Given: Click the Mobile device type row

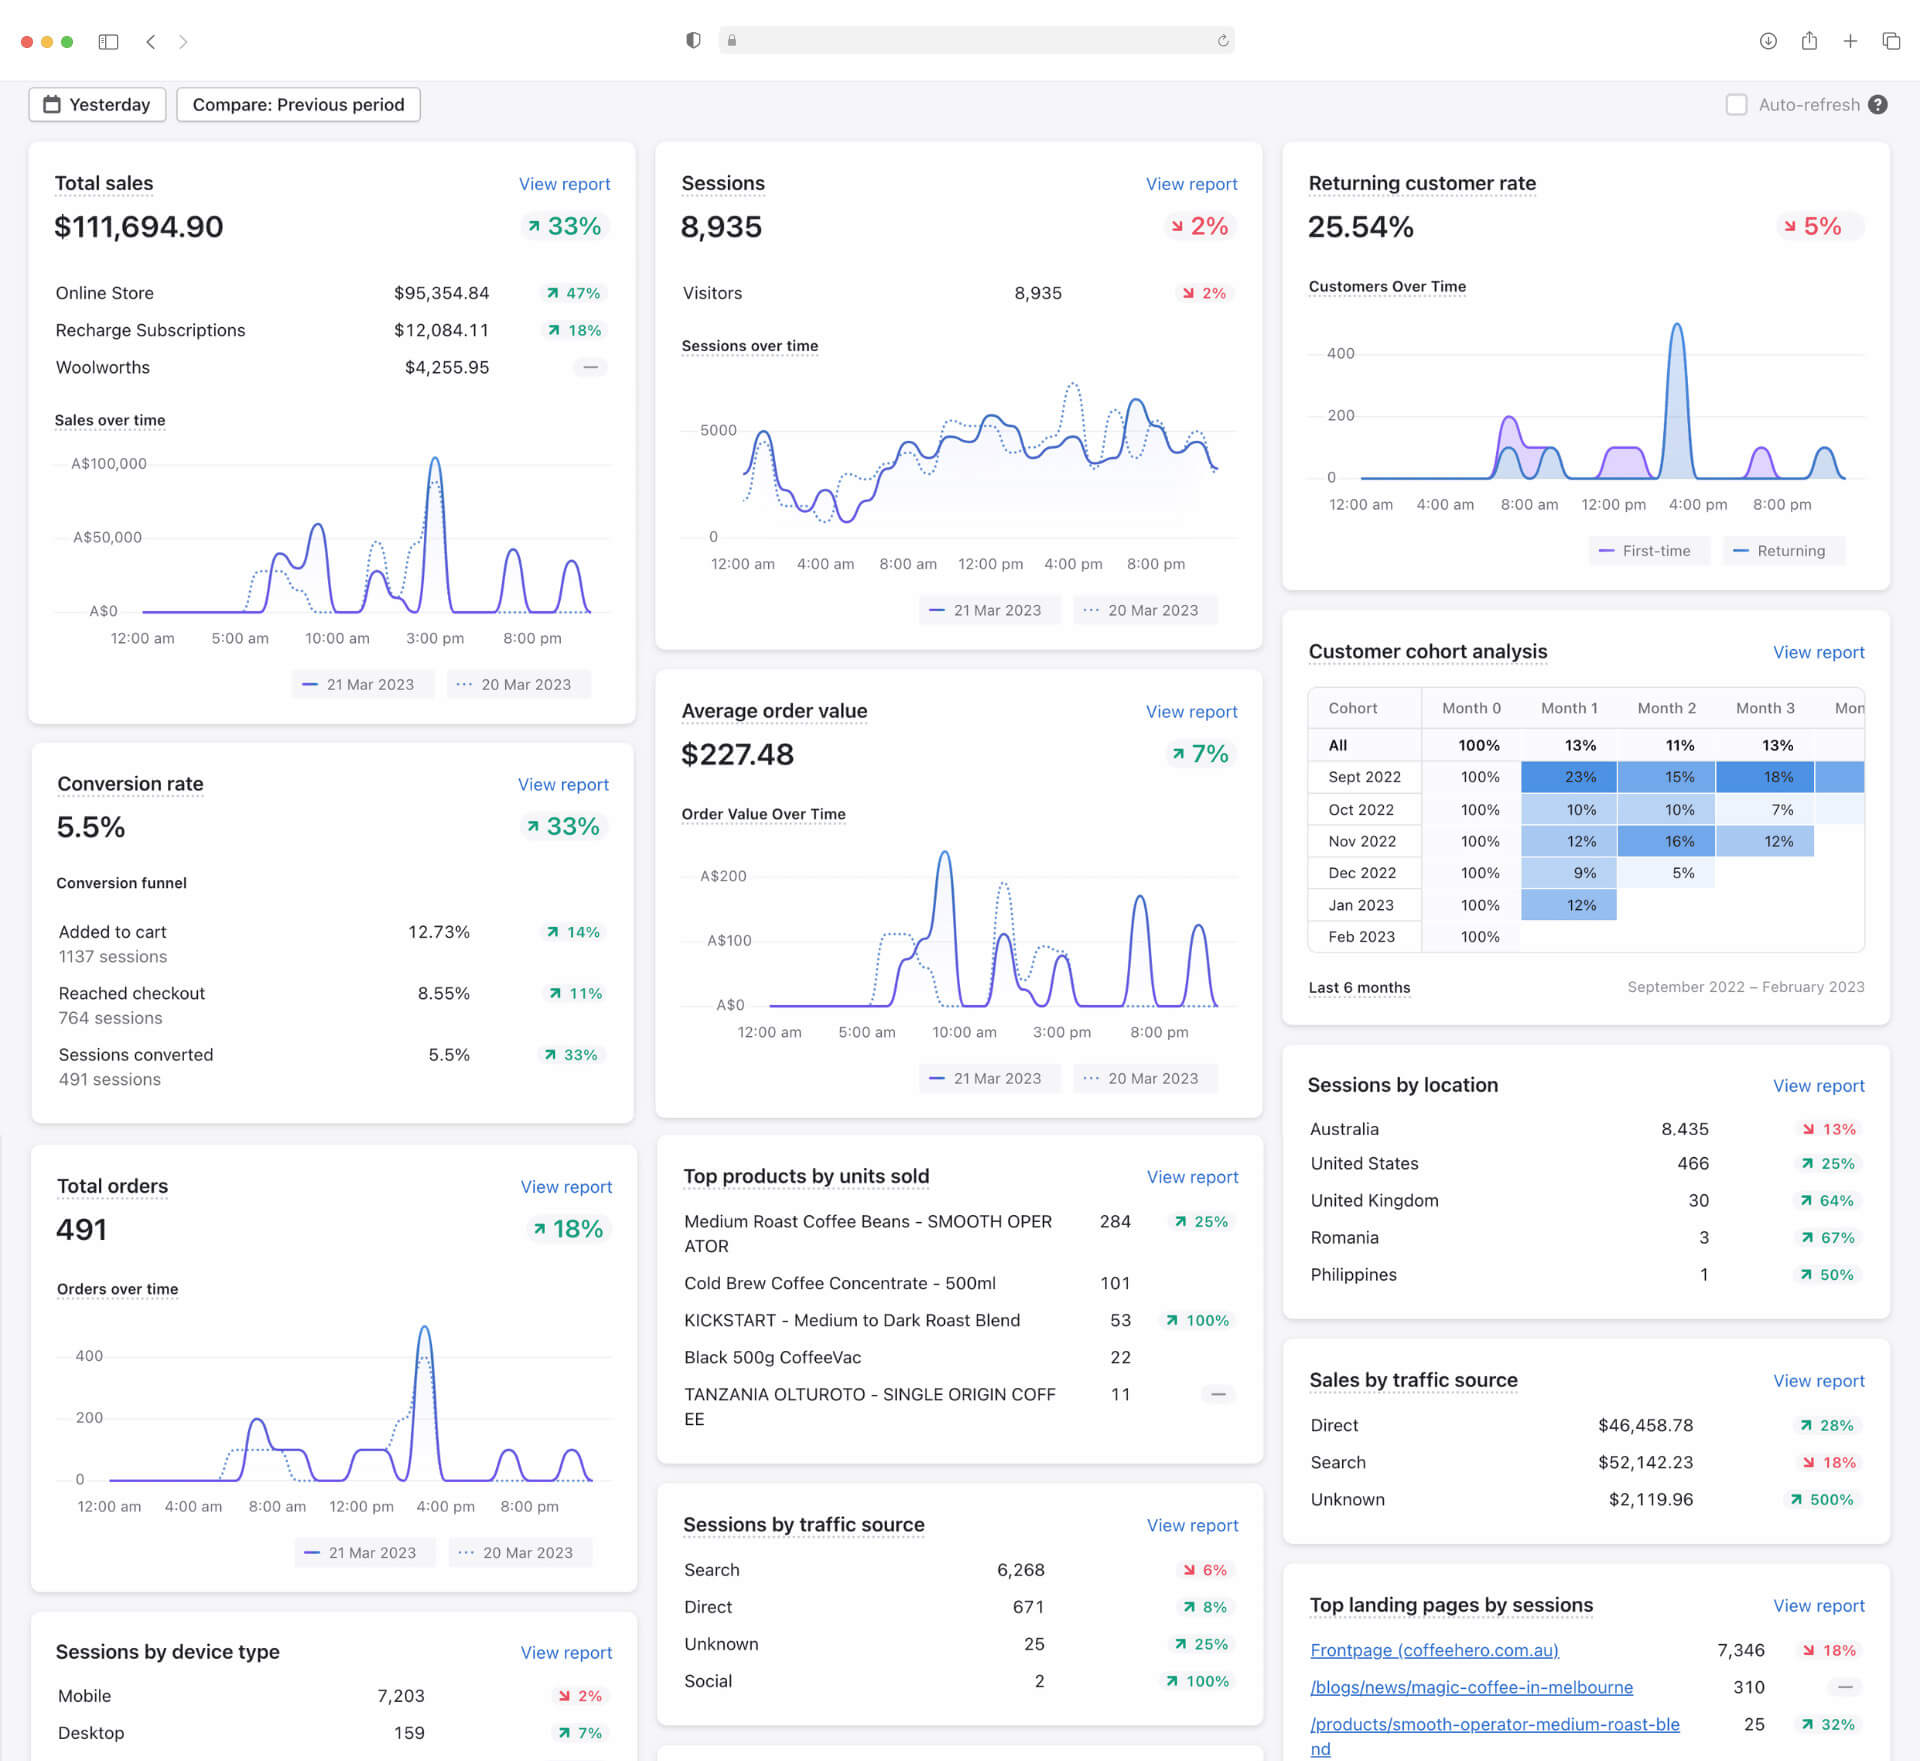Looking at the screenshot, I should tap(333, 1696).
